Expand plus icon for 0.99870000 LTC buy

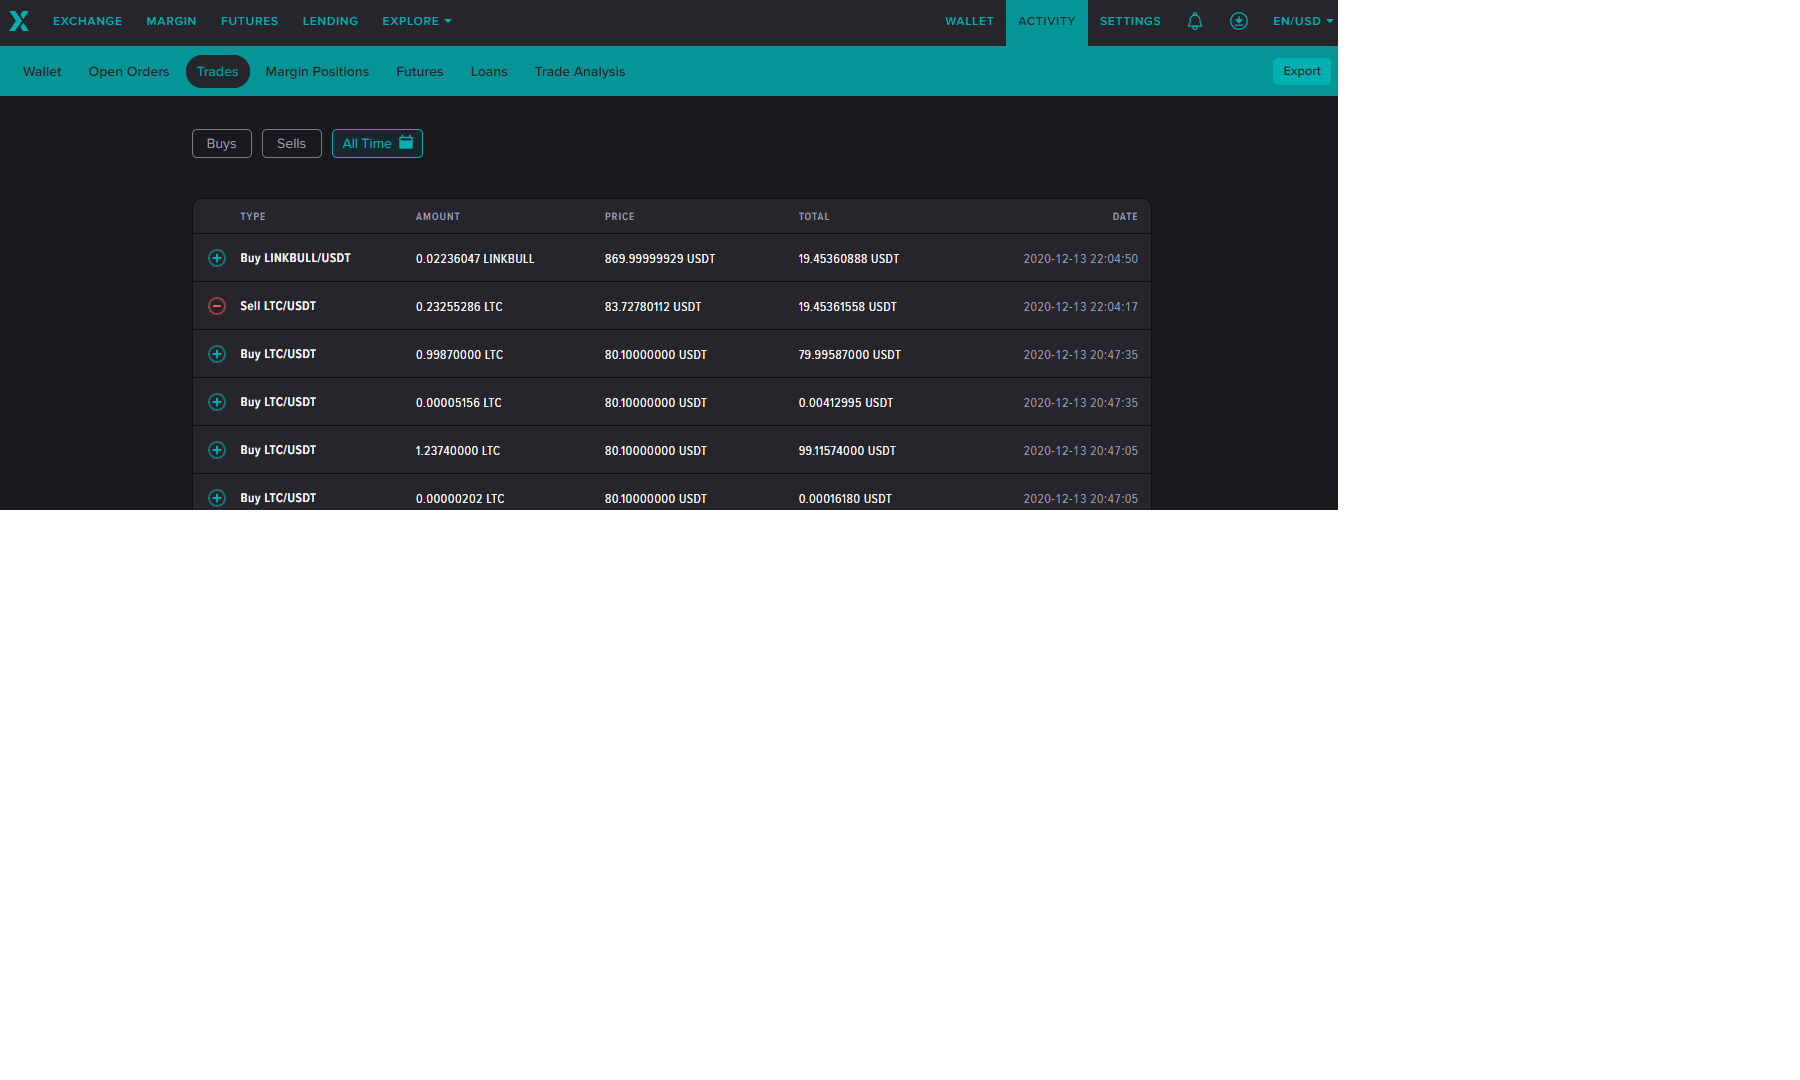[217, 354]
